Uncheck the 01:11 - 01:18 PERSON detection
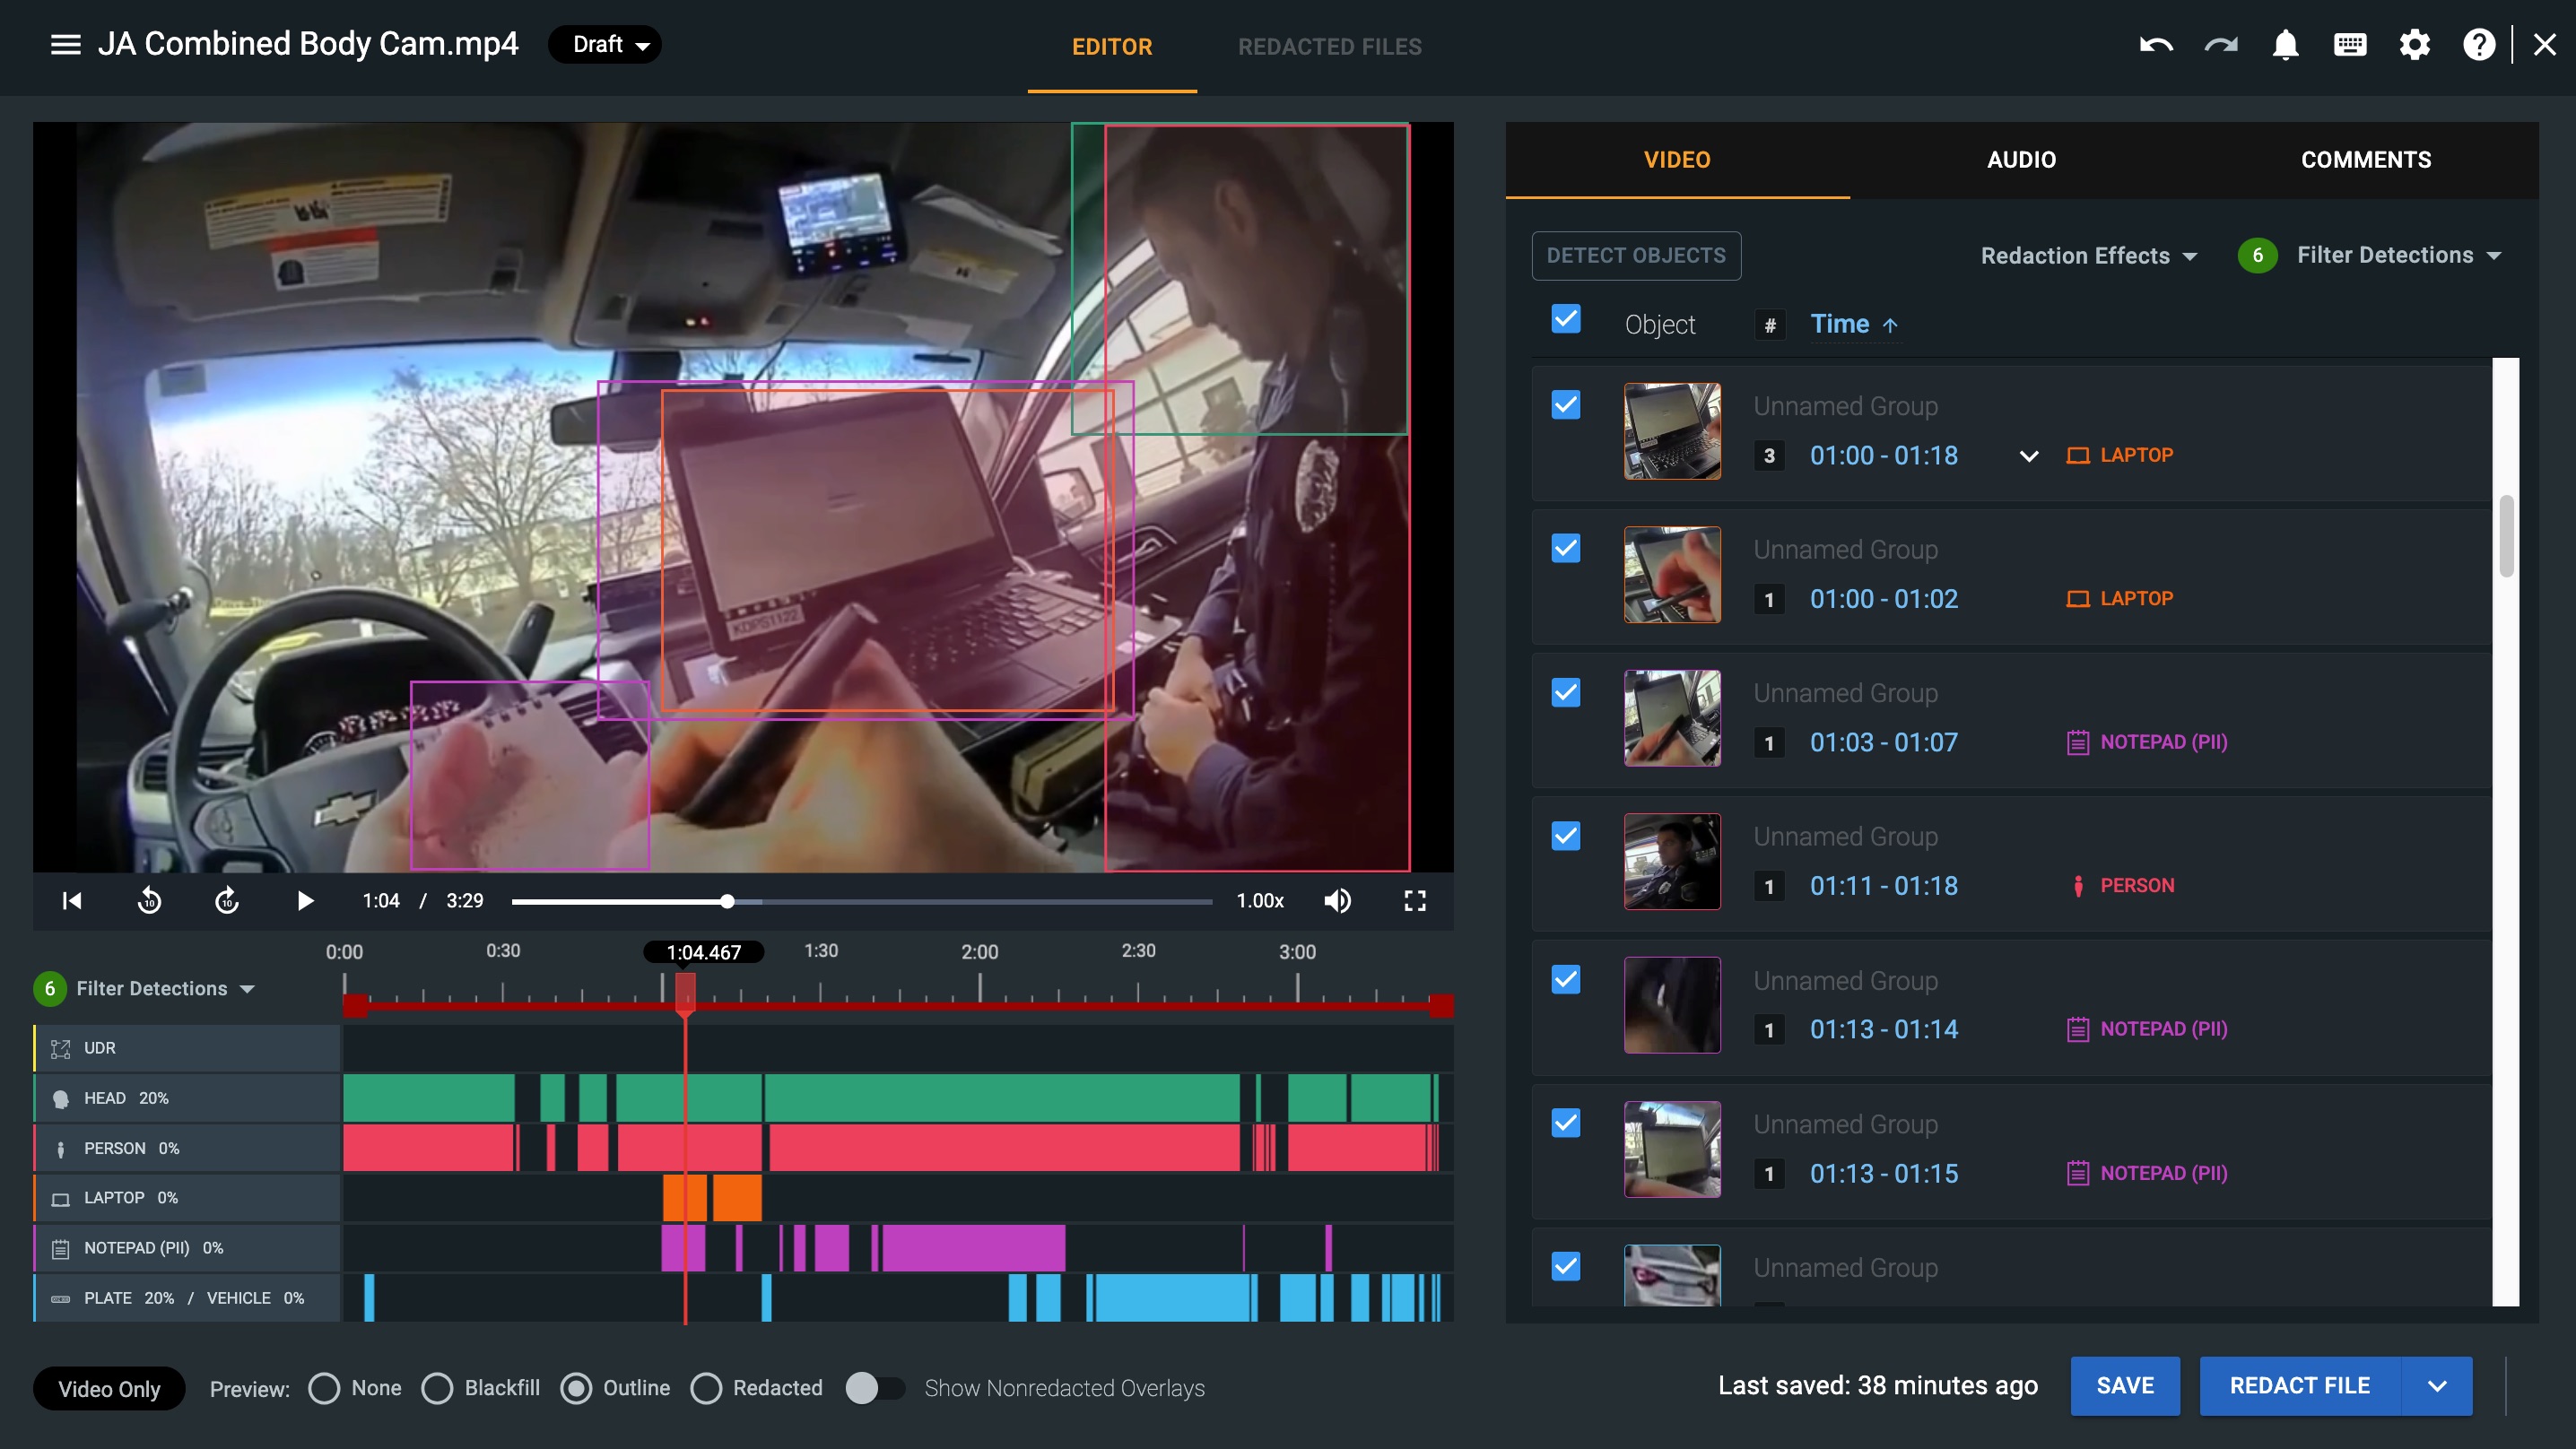This screenshot has width=2576, height=1449. [1566, 836]
